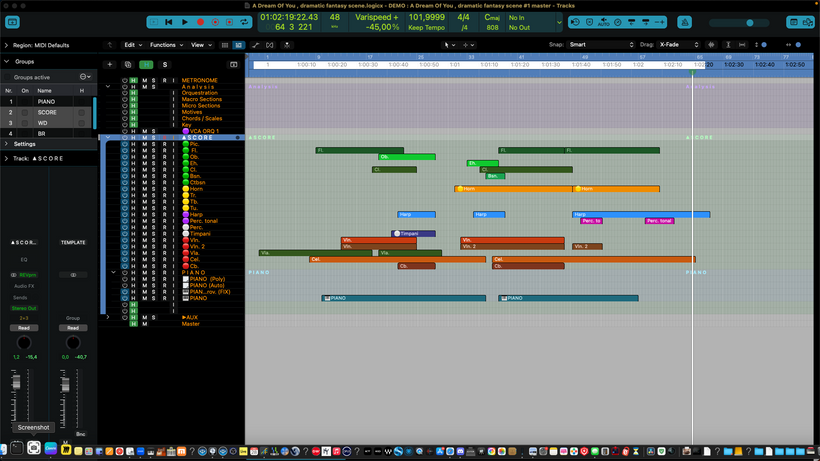The width and height of the screenshot is (820, 461).
Task: Mute the METRONOME track
Action: [144, 80]
